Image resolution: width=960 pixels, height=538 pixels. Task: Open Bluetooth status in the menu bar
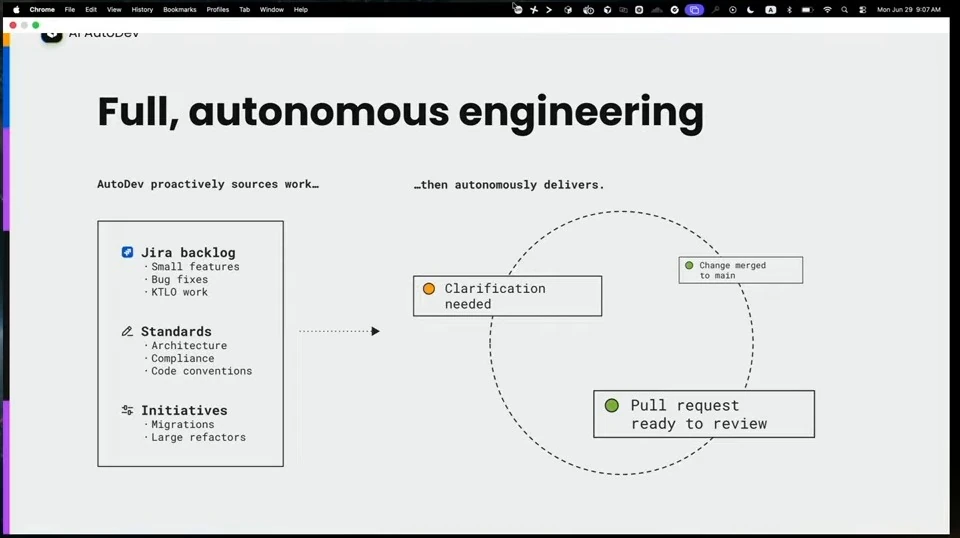click(789, 10)
